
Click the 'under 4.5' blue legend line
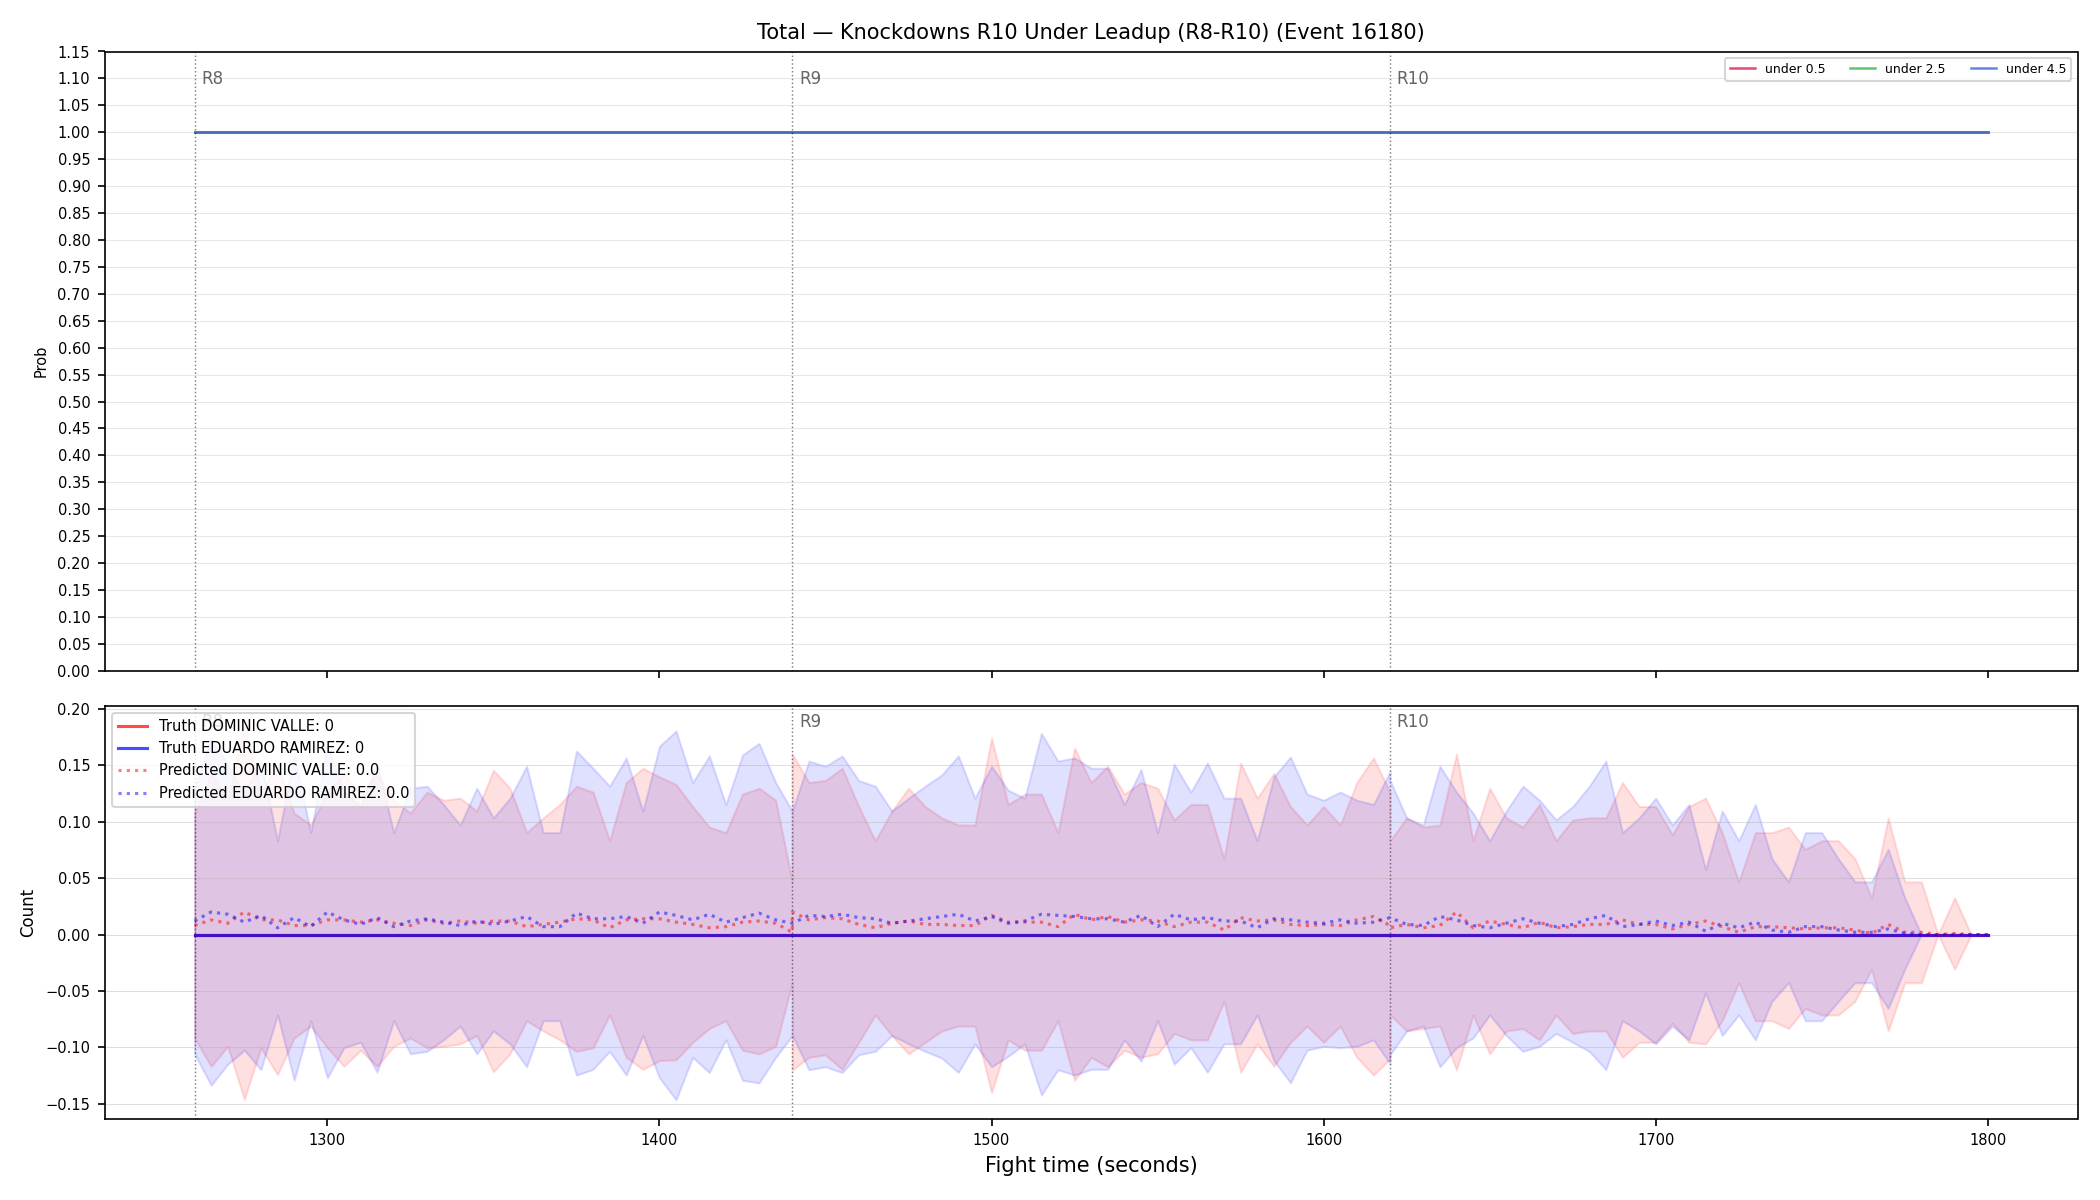[x=1984, y=69]
